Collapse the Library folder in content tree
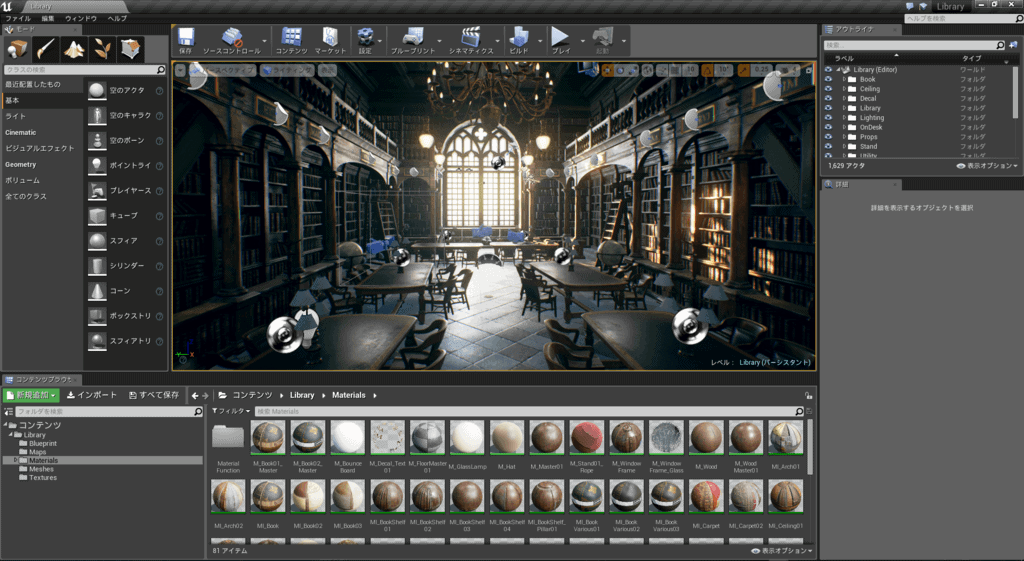Image resolution: width=1024 pixels, height=561 pixels. coord(11,434)
